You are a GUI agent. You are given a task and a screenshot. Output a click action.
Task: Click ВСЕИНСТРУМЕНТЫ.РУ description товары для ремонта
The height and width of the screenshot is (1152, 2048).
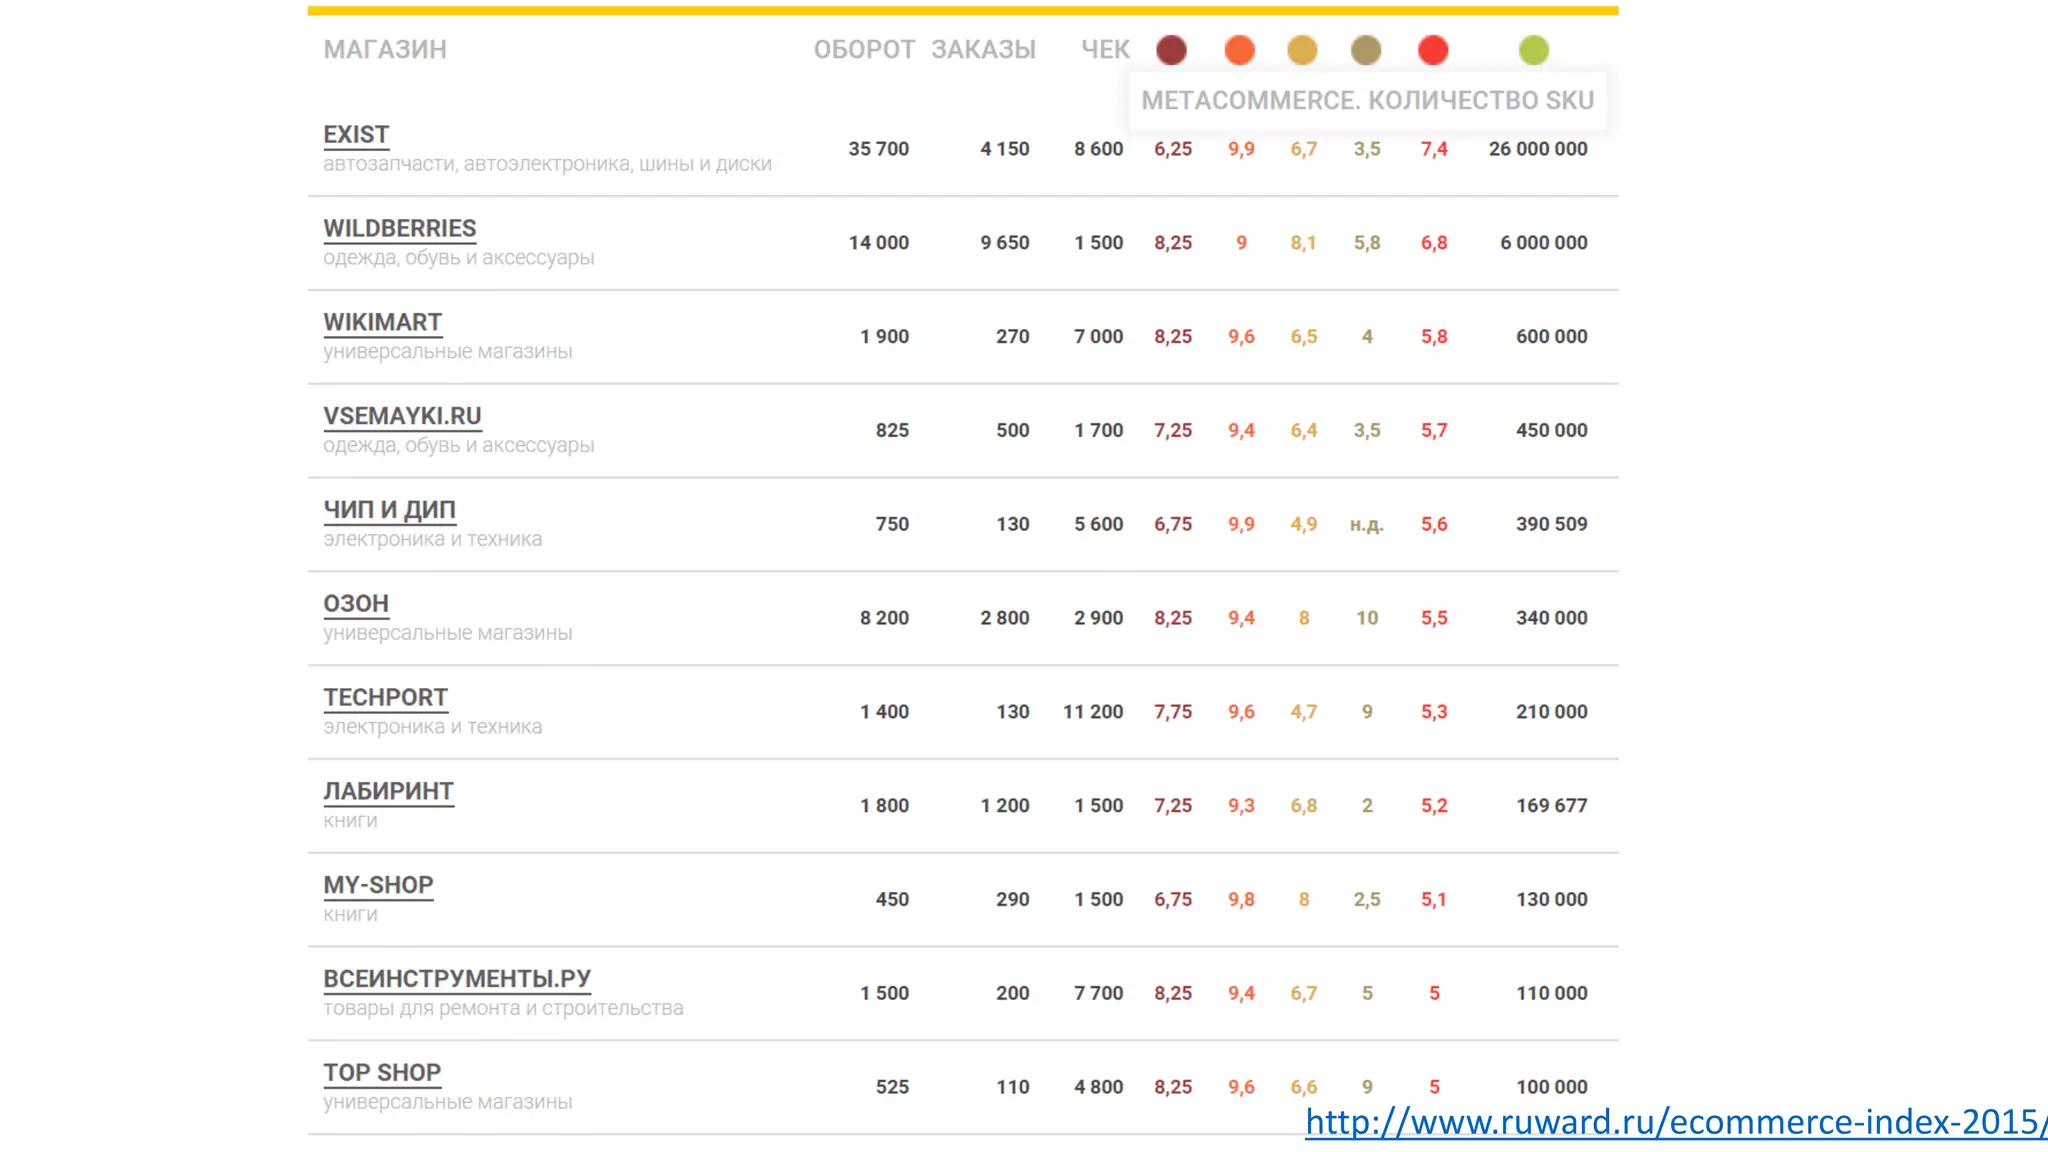click(503, 1009)
